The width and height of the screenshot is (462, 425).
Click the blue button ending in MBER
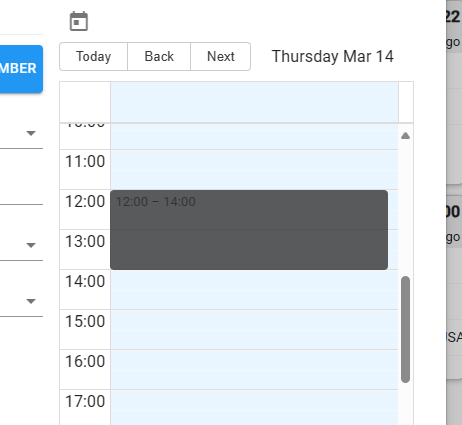tap(21, 69)
